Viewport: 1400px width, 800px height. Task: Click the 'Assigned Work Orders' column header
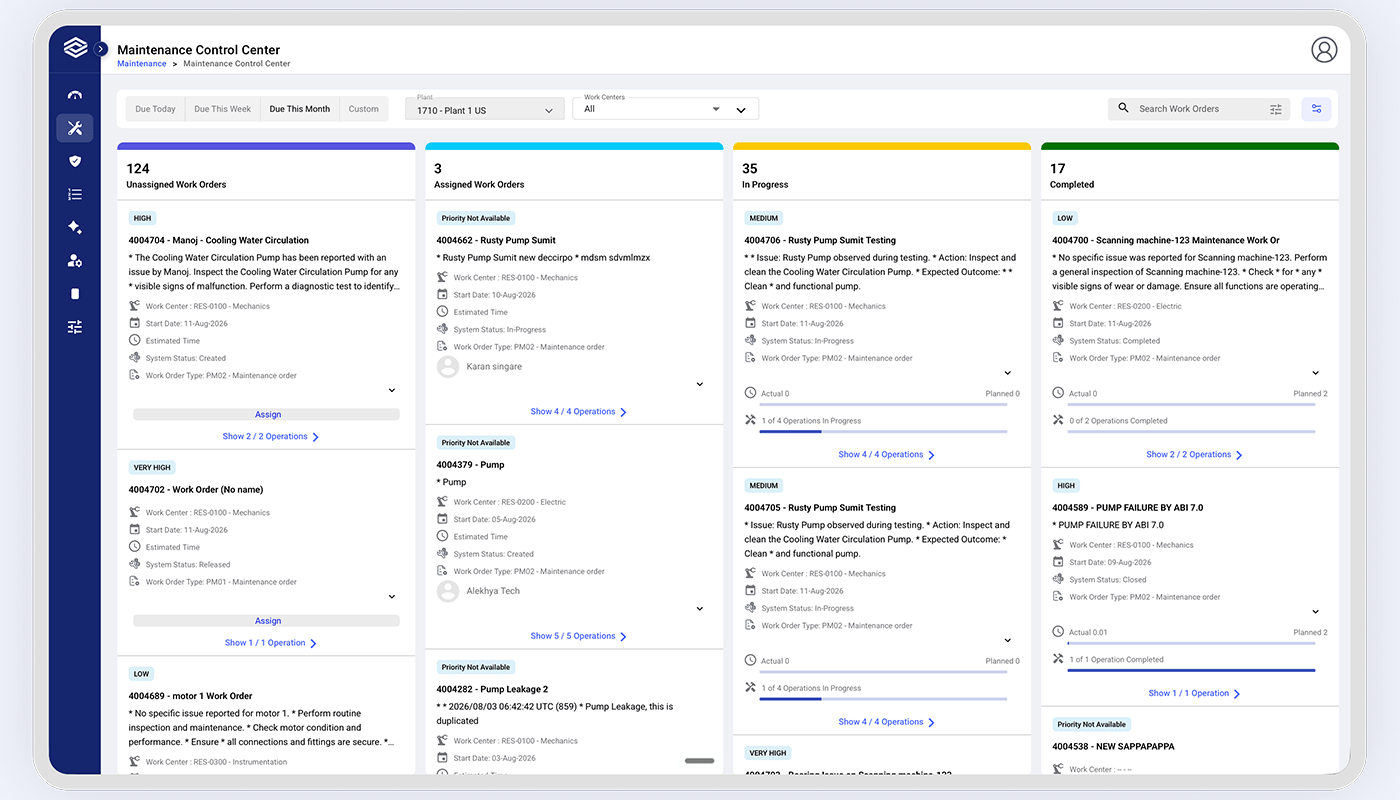point(574,176)
